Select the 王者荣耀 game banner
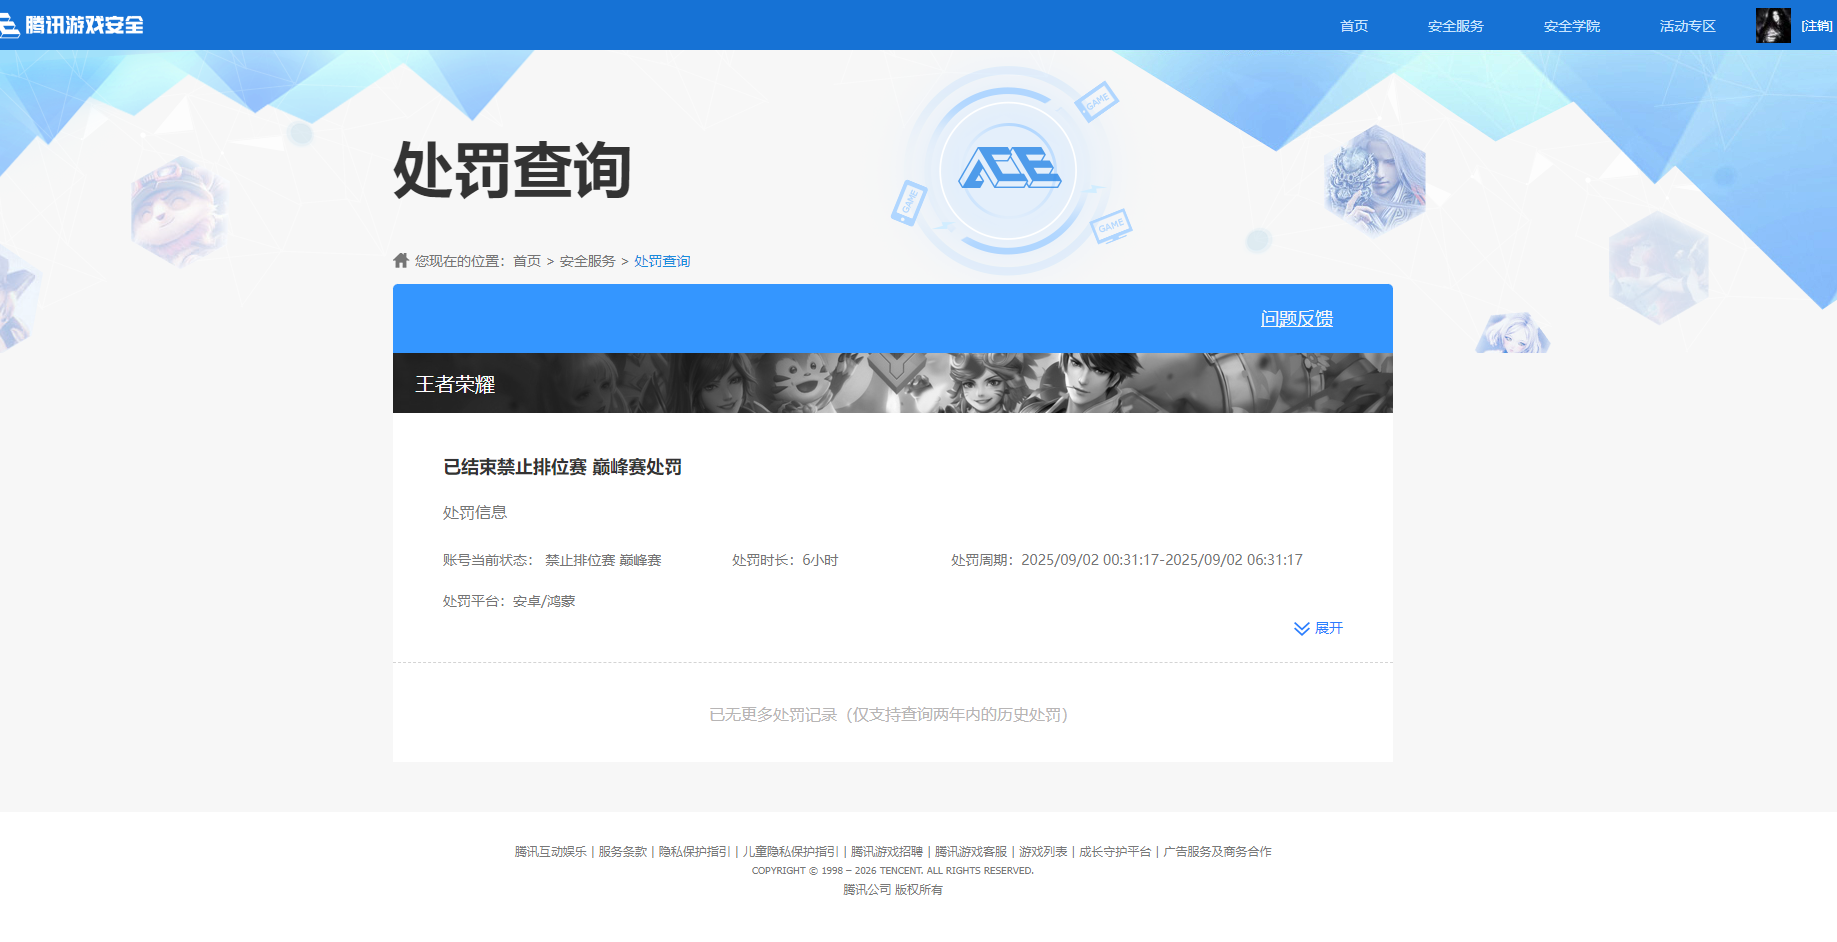This screenshot has width=1837, height=942. pyautogui.click(x=893, y=383)
